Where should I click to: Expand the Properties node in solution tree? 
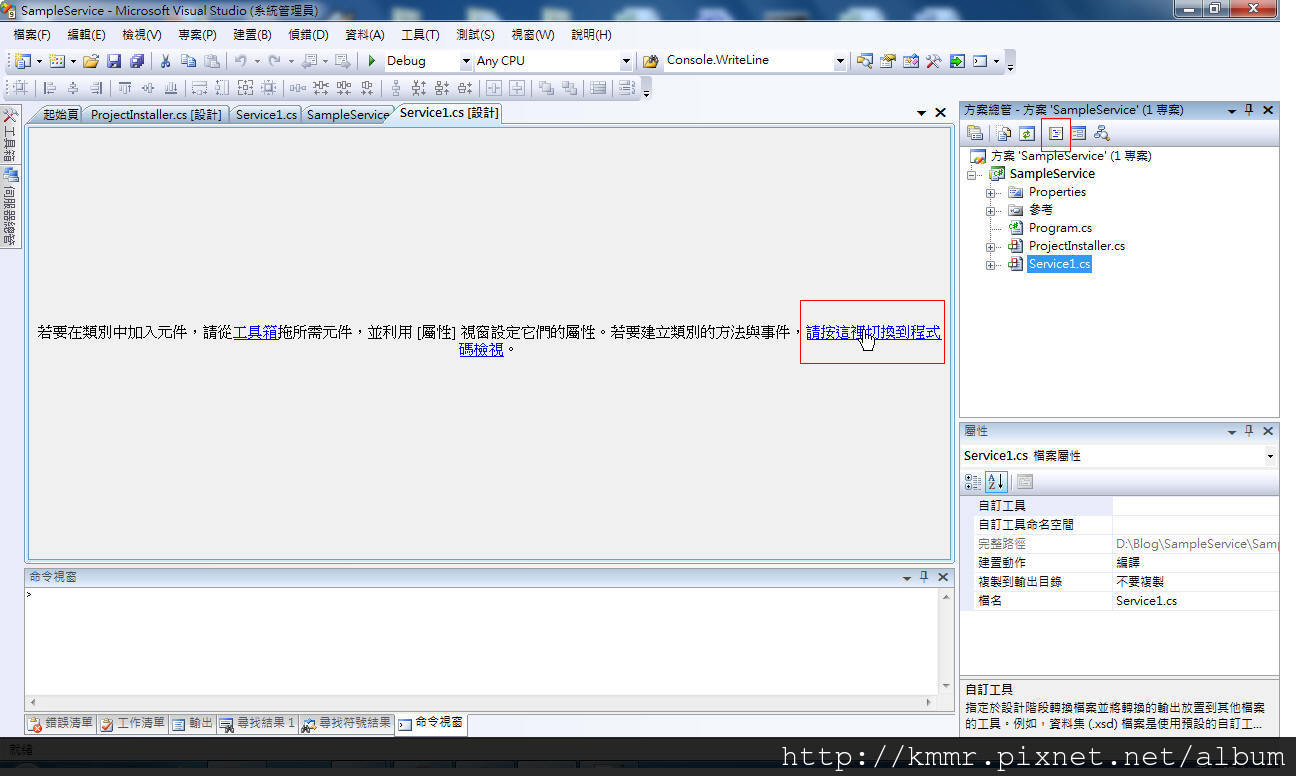click(x=991, y=192)
